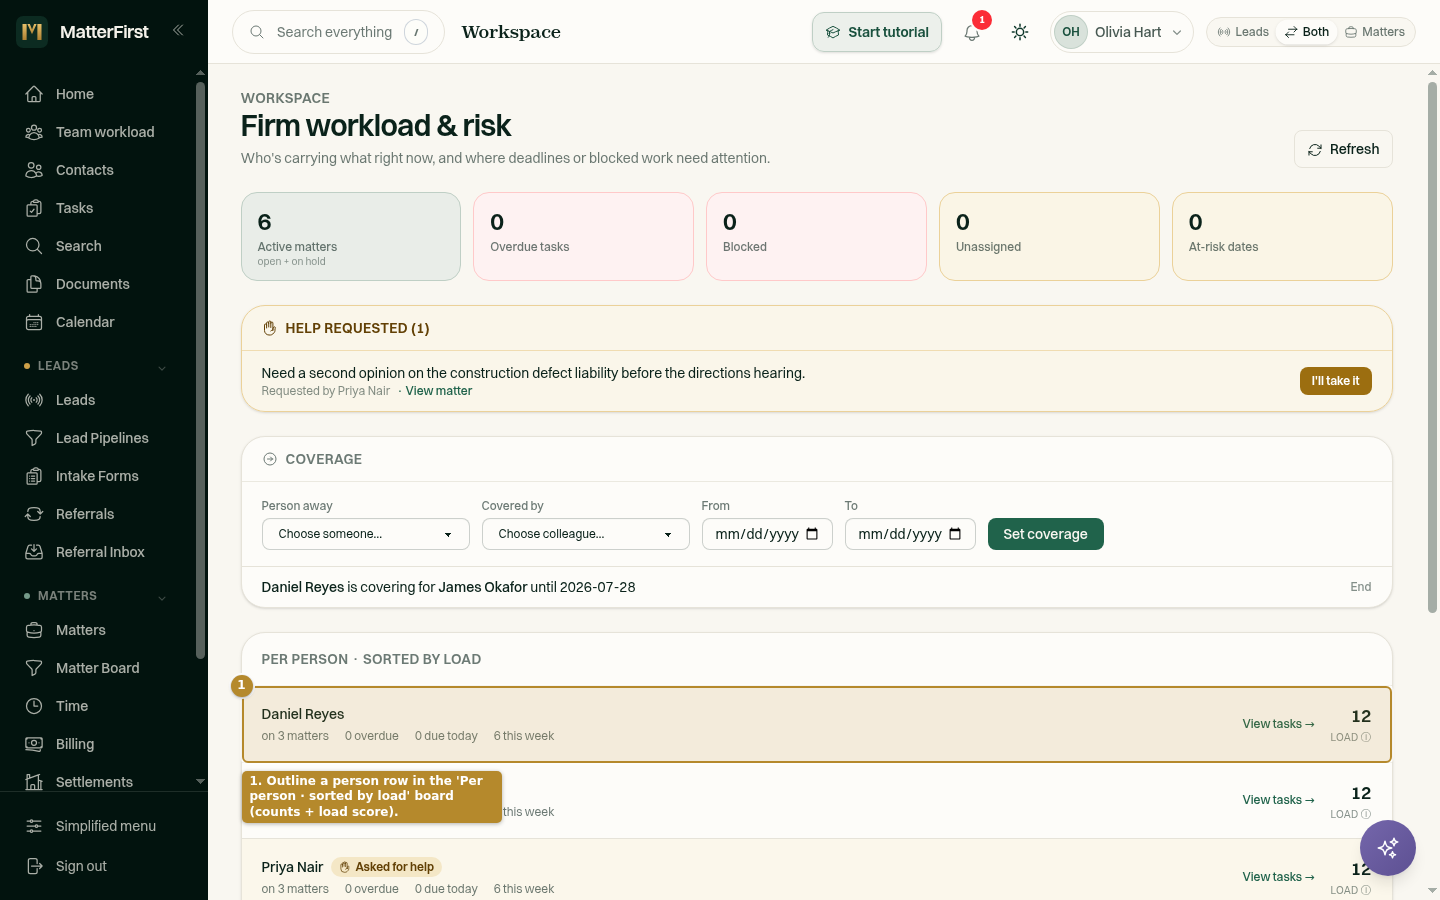This screenshot has height=900, width=1440.
Task: Open Active matters stat card
Action: 351,236
